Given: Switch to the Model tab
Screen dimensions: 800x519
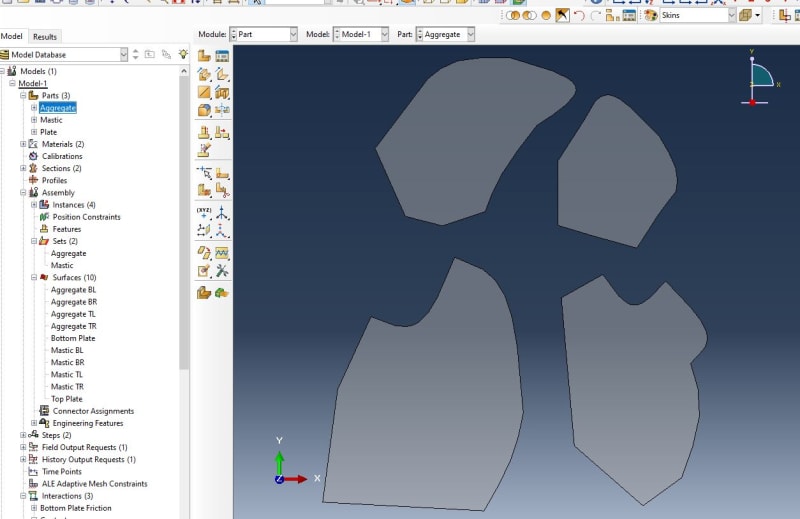Looking at the screenshot, I should (11, 36).
